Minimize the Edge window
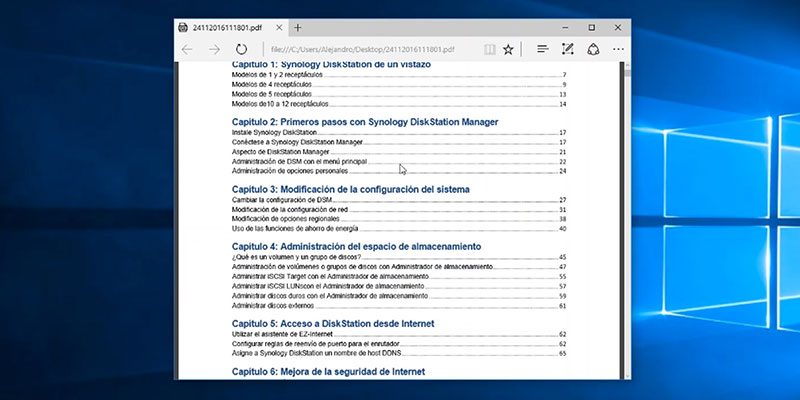 click(x=565, y=28)
